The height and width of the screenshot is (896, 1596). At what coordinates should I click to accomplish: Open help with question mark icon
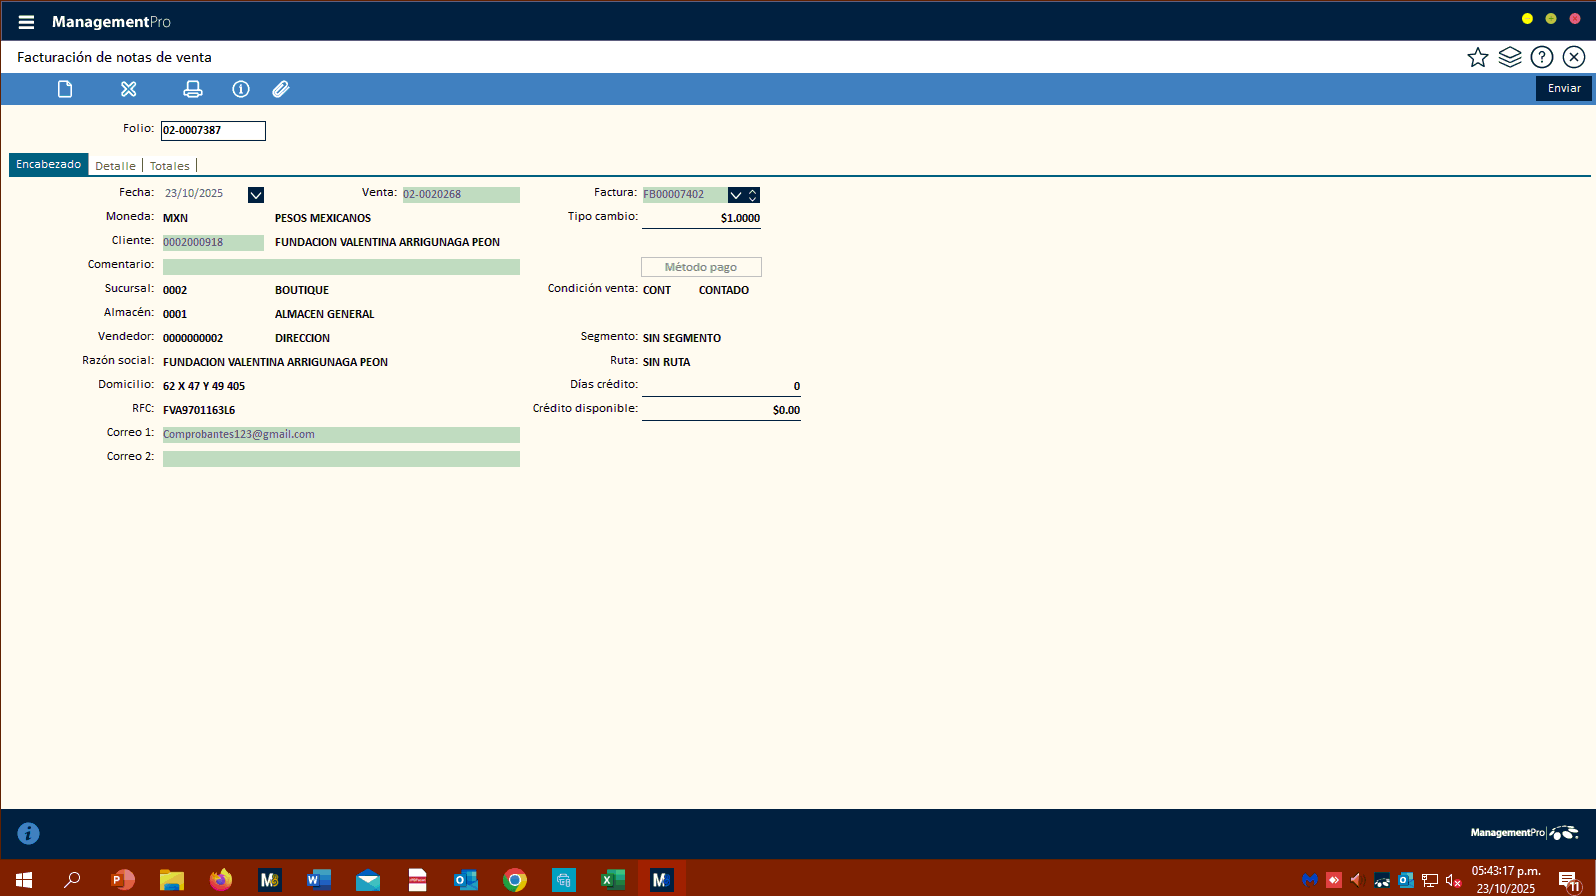coord(1542,57)
